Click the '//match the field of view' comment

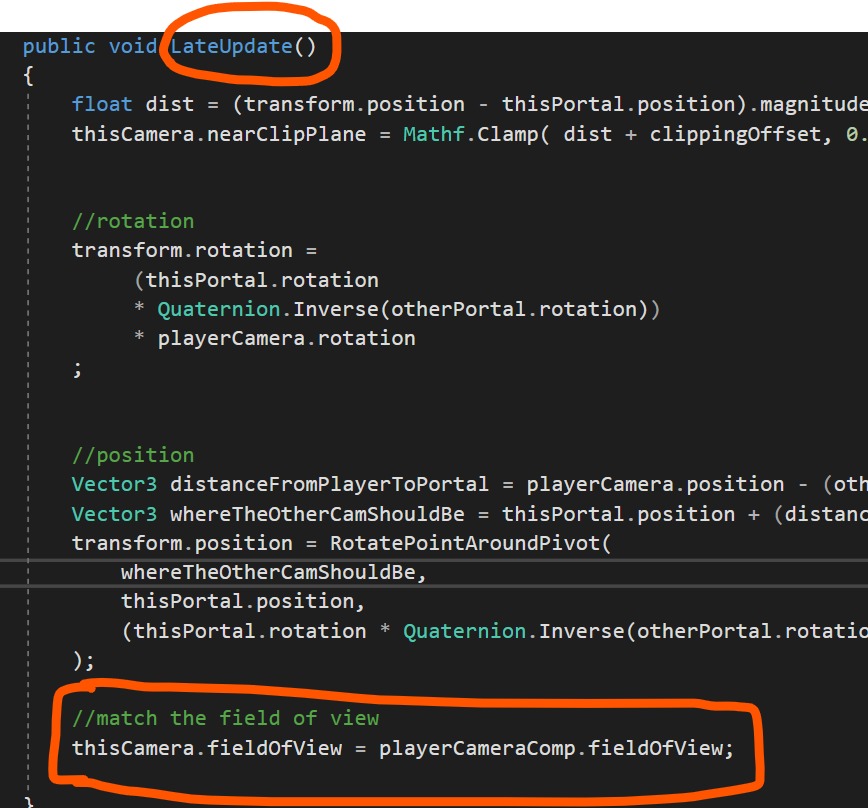(225, 718)
